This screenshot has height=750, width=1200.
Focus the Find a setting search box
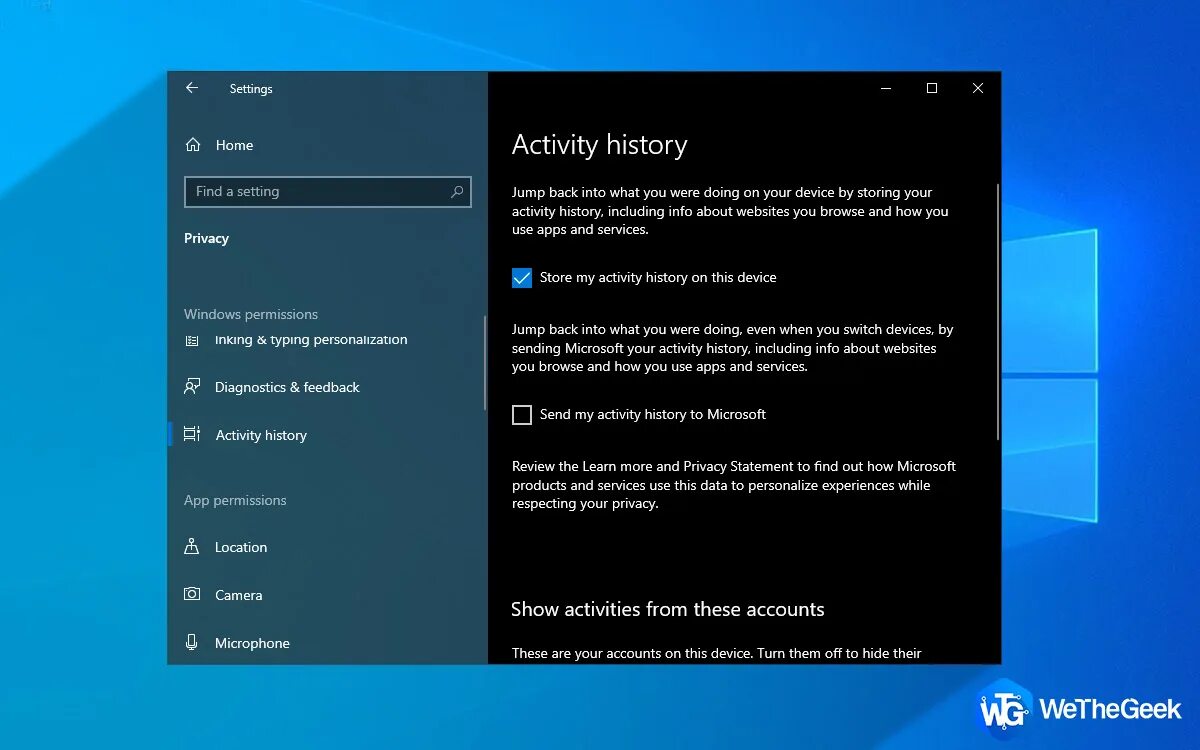click(x=328, y=192)
